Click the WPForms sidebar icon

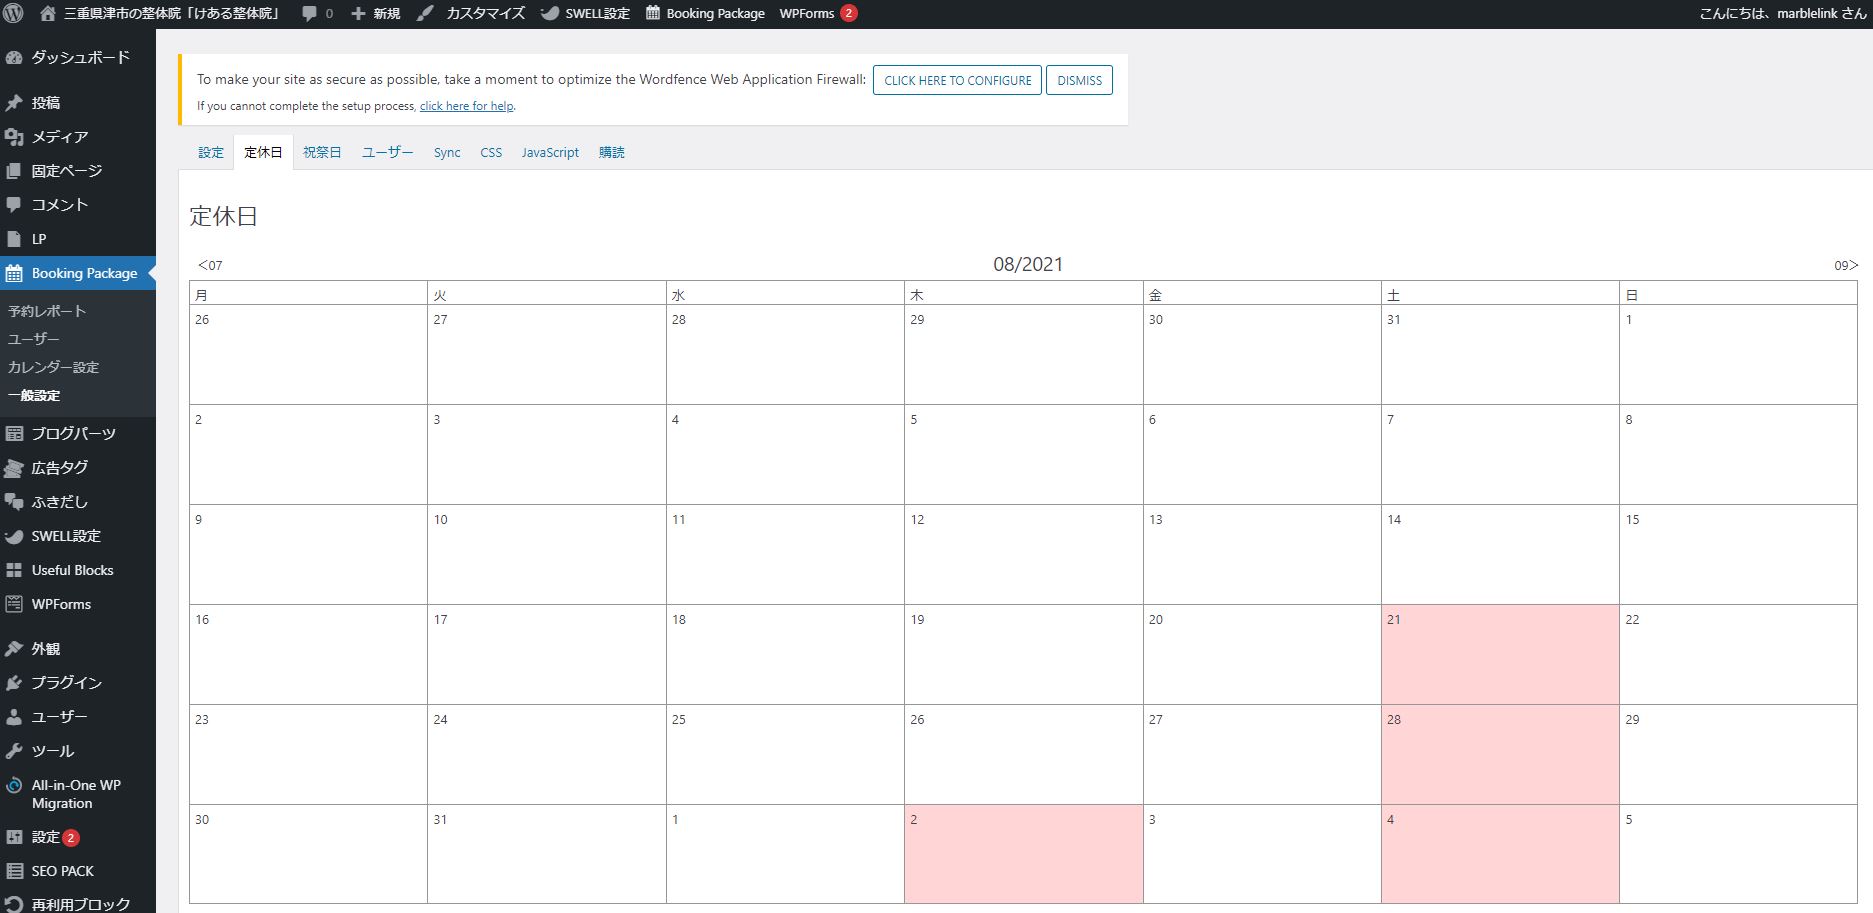click(14, 604)
